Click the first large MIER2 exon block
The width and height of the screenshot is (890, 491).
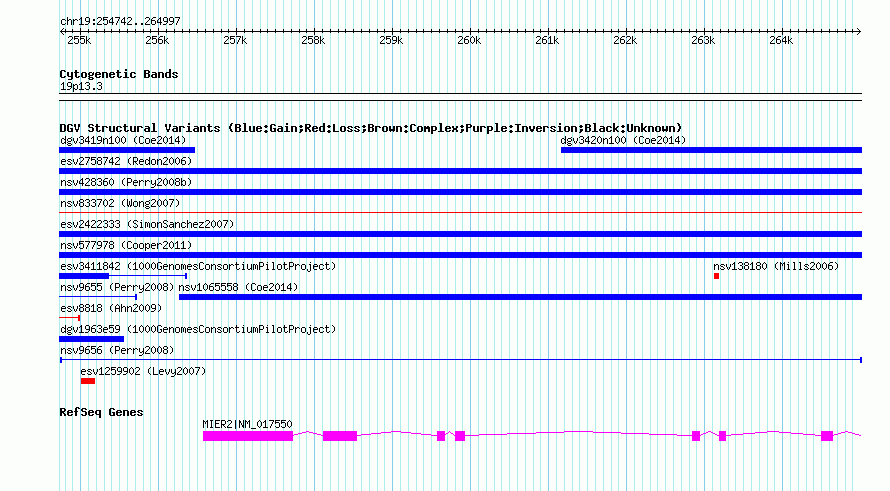(x=248, y=436)
